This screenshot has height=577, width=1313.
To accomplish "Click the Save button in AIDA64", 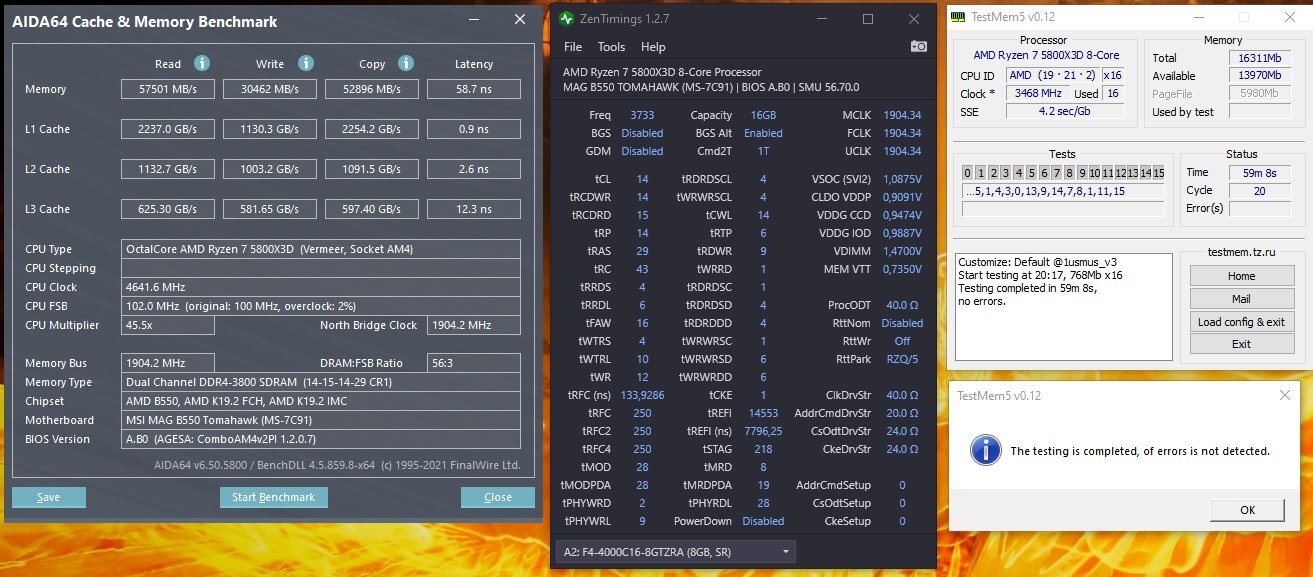I will 49,497.
